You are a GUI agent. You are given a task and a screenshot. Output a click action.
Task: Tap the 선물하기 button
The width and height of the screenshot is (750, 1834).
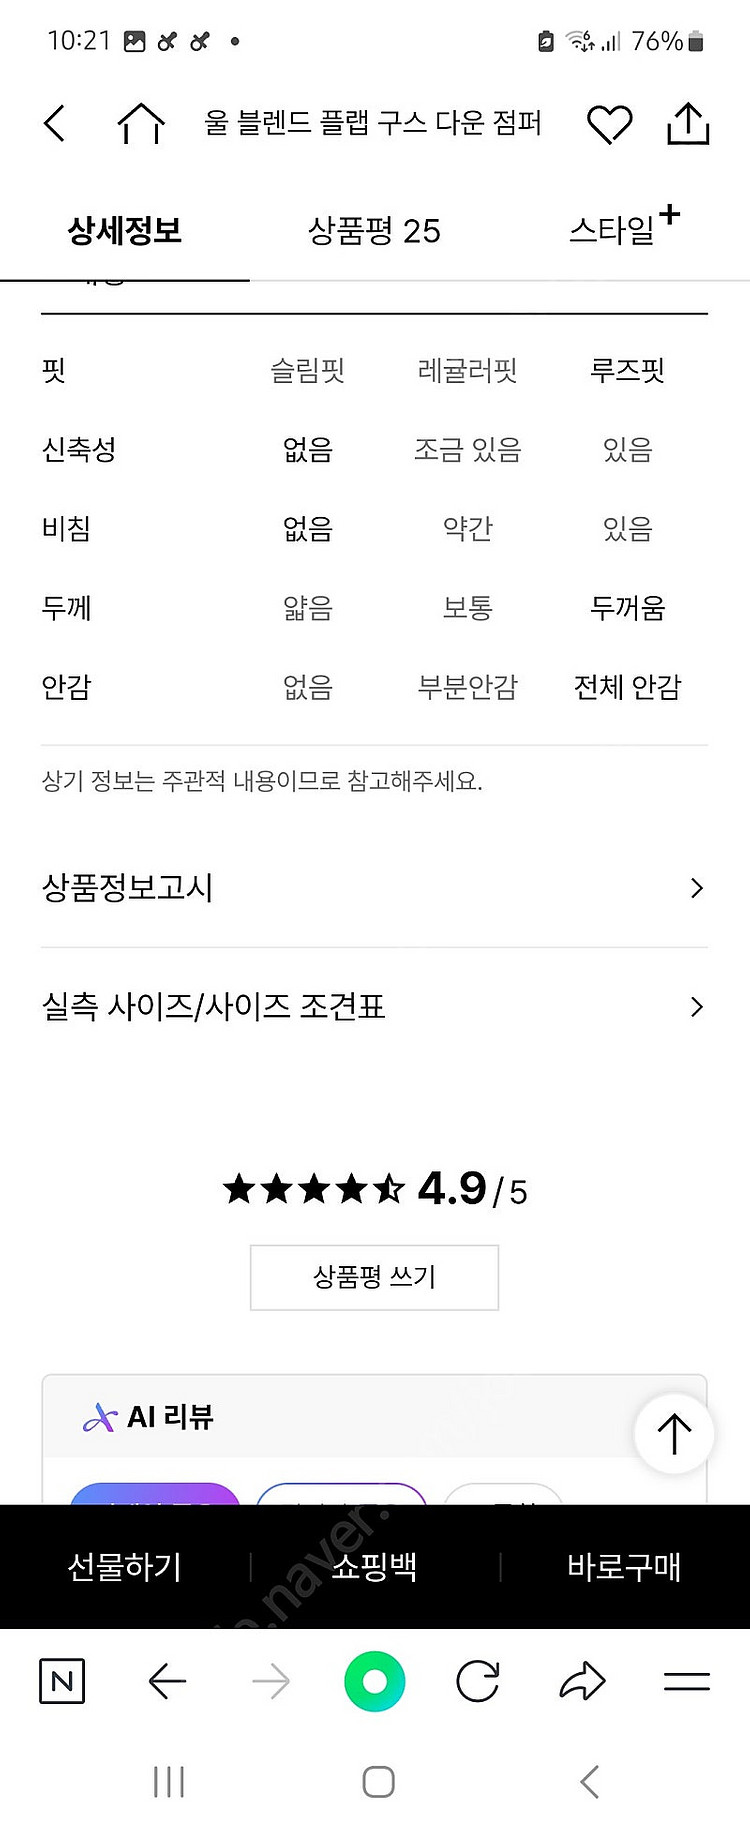click(x=125, y=1567)
